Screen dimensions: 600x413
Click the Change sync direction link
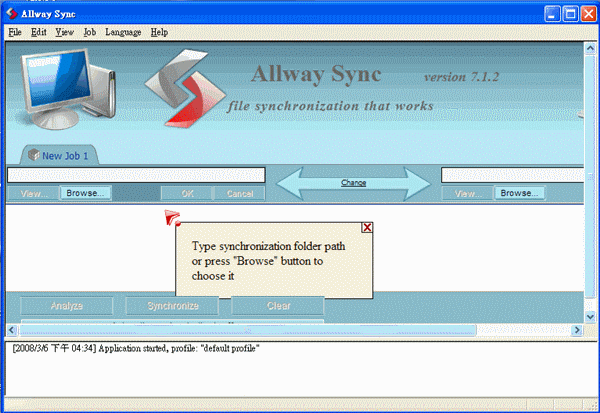(354, 183)
